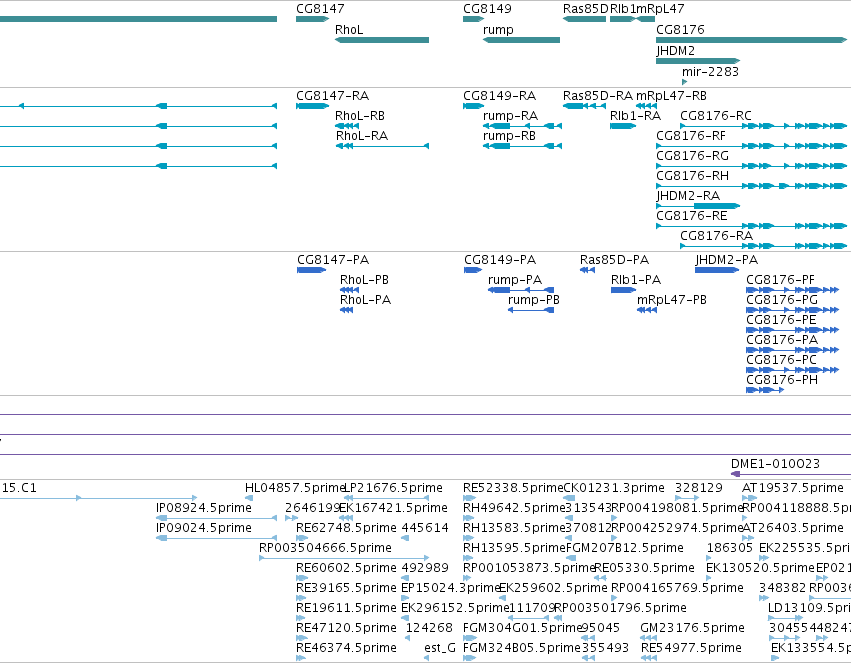Select the DME1-010023 feature label
The image size is (851, 663).
click(x=775, y=464)
